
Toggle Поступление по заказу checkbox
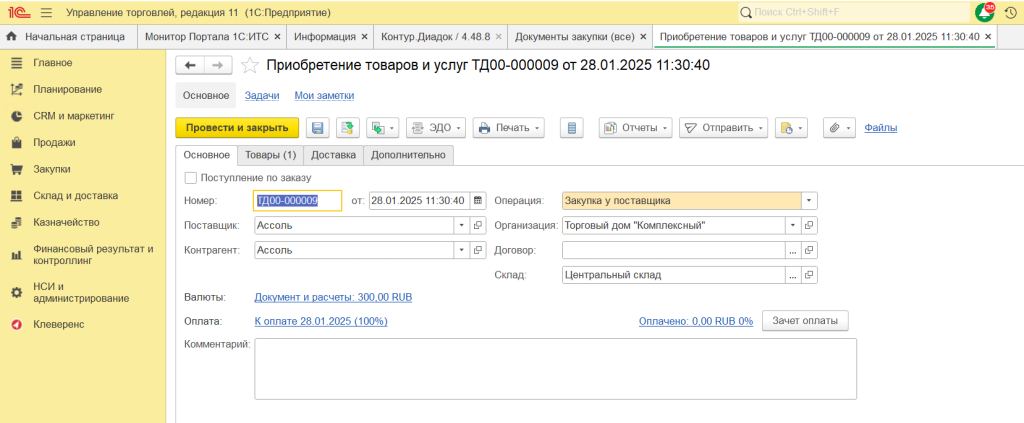pyautogui.click(x=191, y=177)
